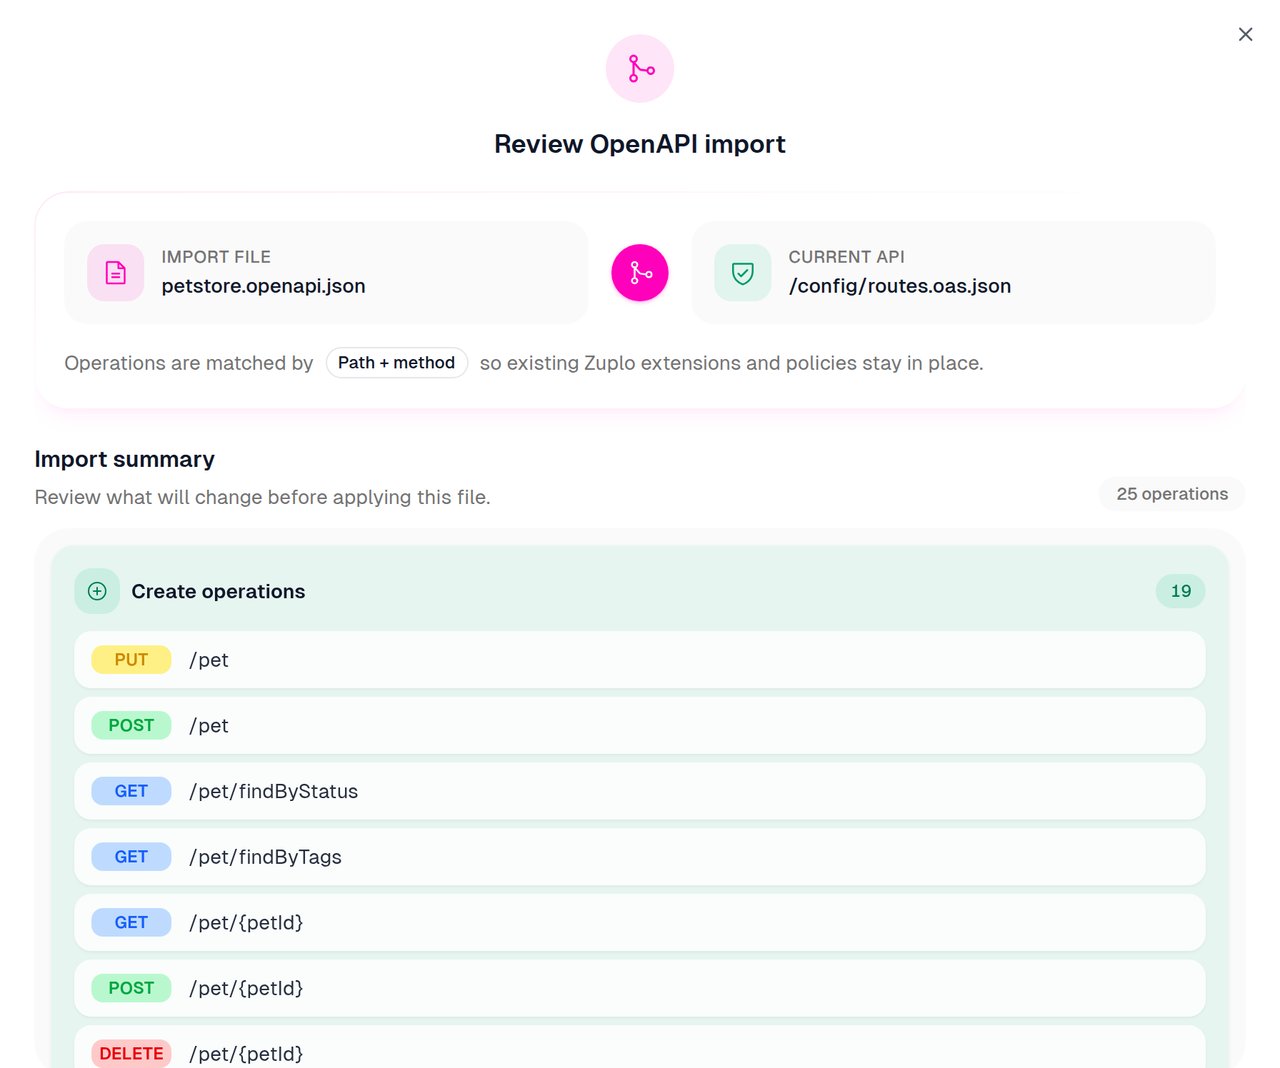
Task: Click the text 'Review what will change before applying this file.'
Action: (x=262, y=497)
